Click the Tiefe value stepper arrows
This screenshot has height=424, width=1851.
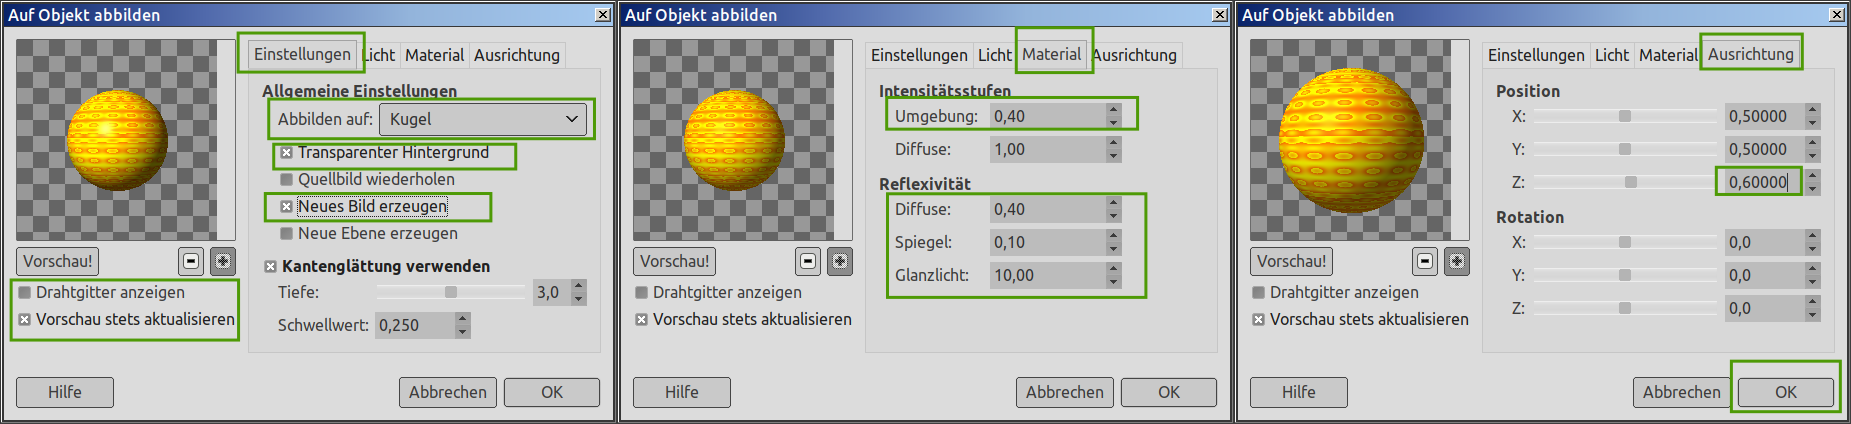tap(578, 292)
